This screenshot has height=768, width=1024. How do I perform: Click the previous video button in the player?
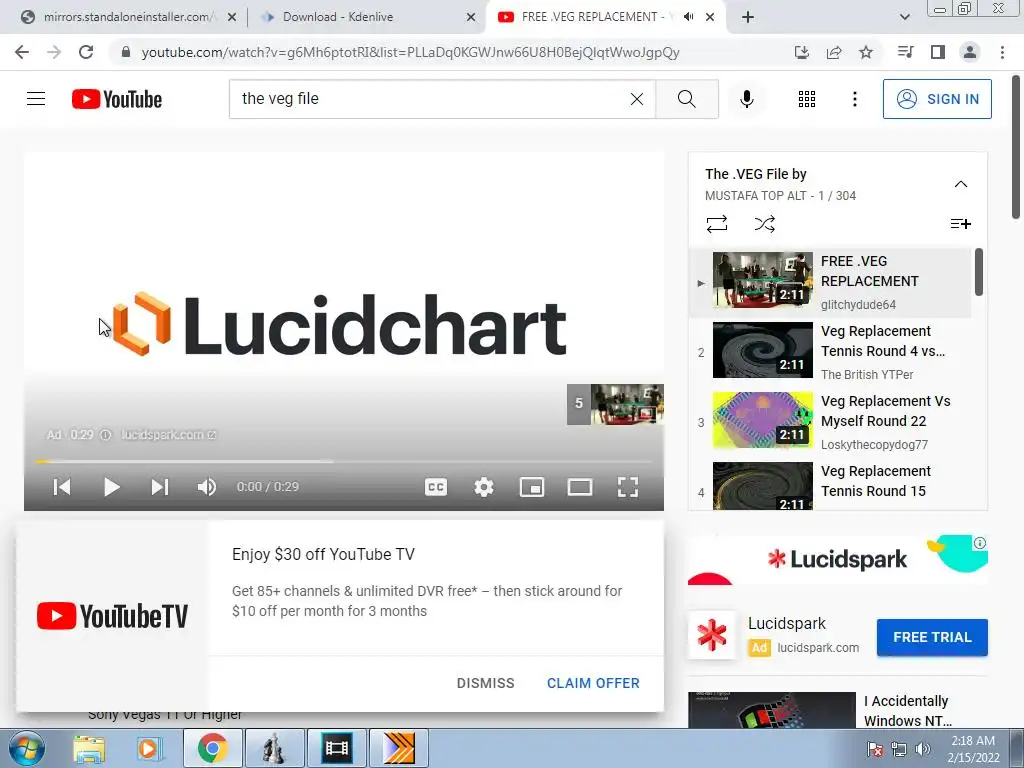62,487
